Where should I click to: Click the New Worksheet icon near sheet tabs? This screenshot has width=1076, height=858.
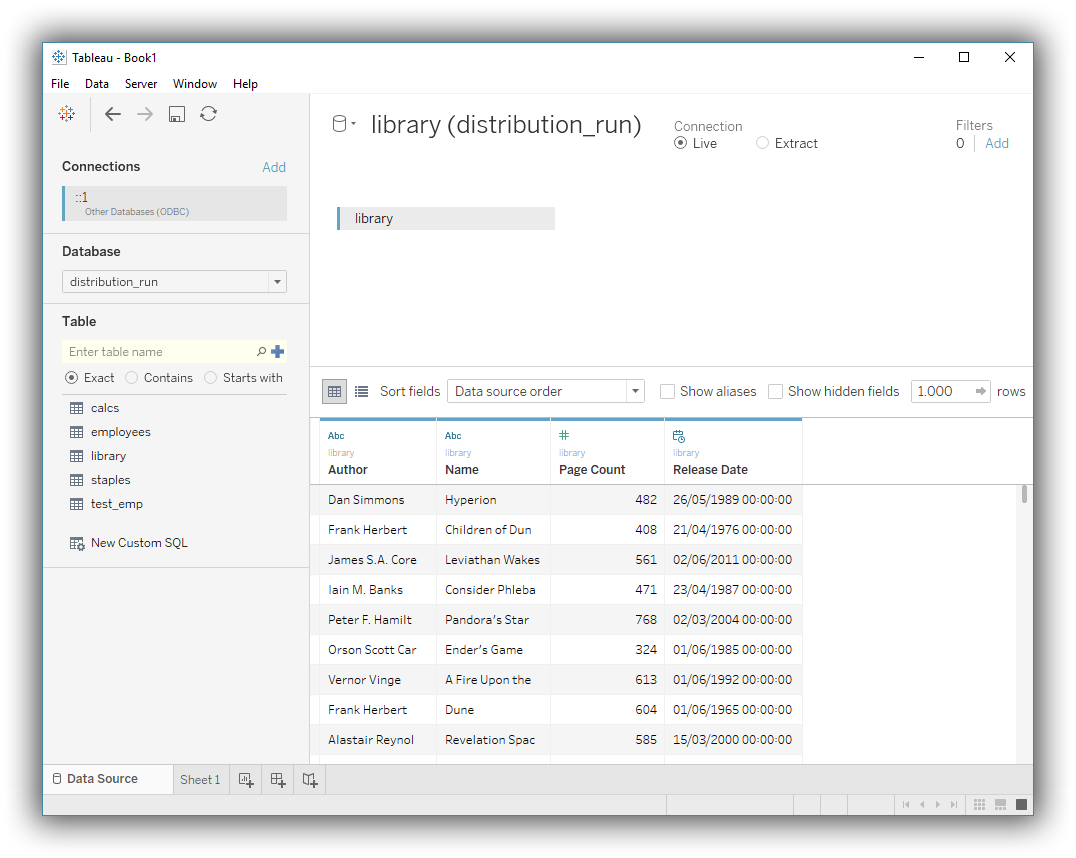pos(245,779)
